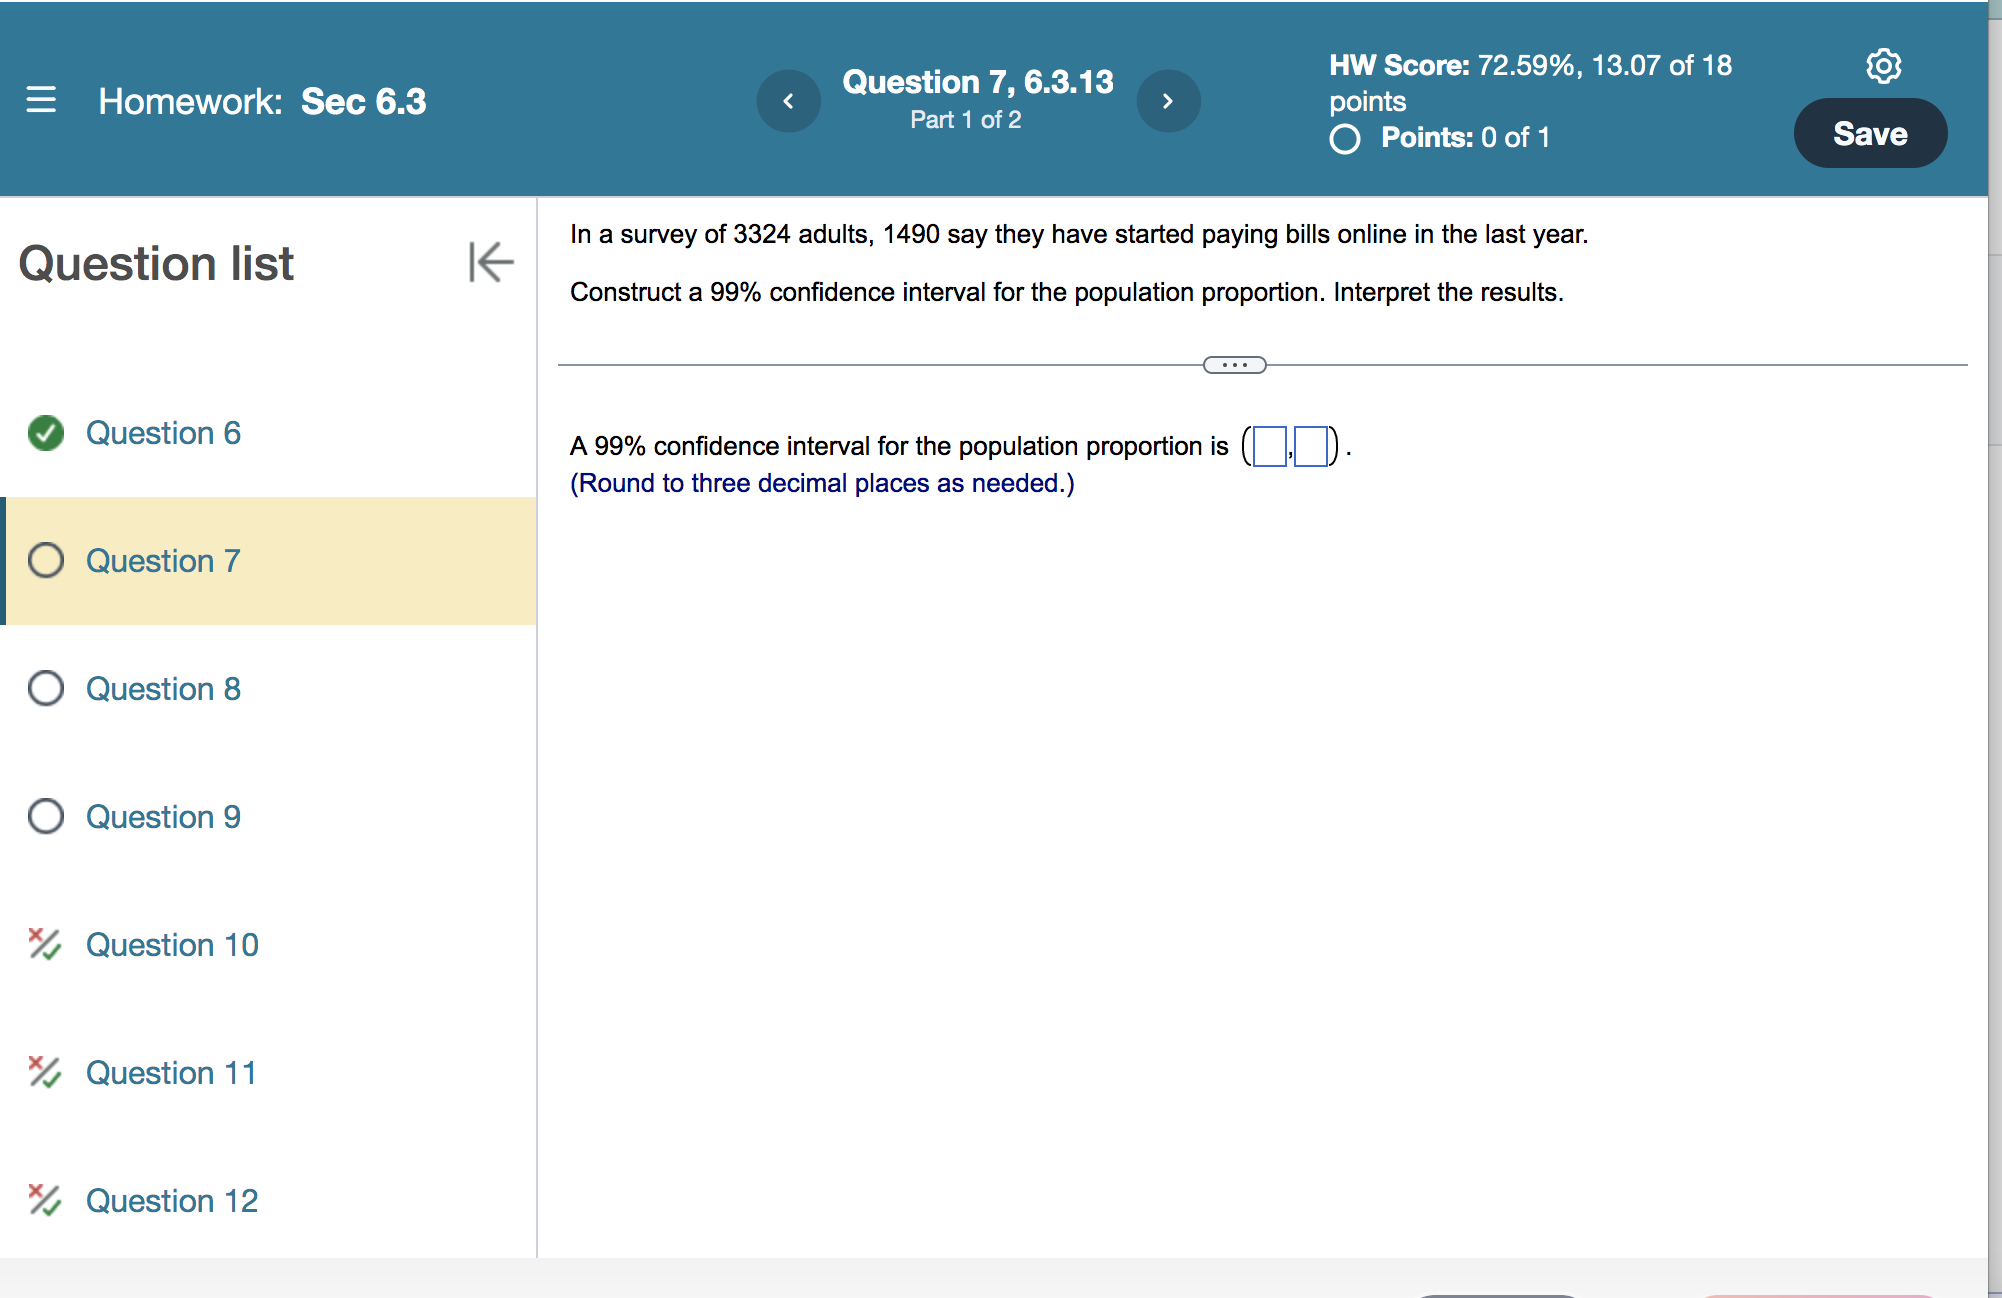Click the Points circle indicator
Screen dimensions: 2002x1298
tap(1345, 138)
